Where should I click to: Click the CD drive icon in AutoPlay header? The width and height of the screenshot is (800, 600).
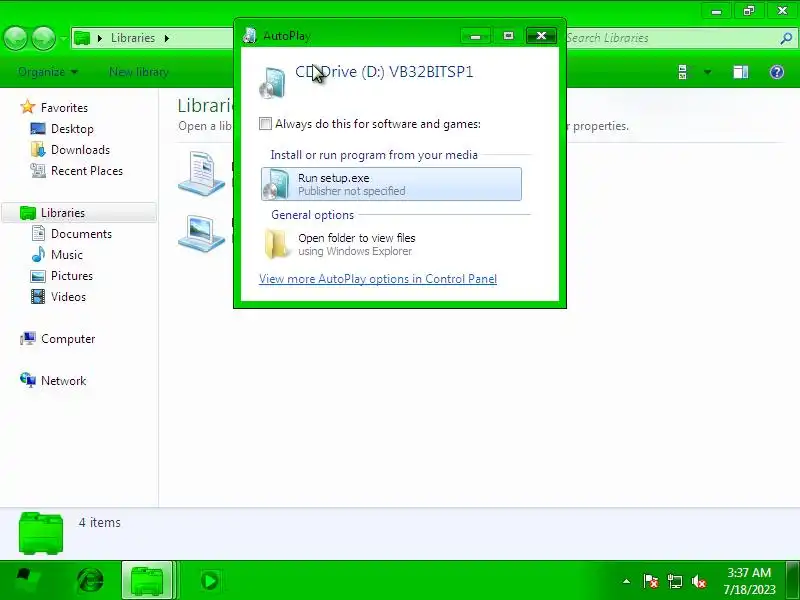tap(272, 82)
